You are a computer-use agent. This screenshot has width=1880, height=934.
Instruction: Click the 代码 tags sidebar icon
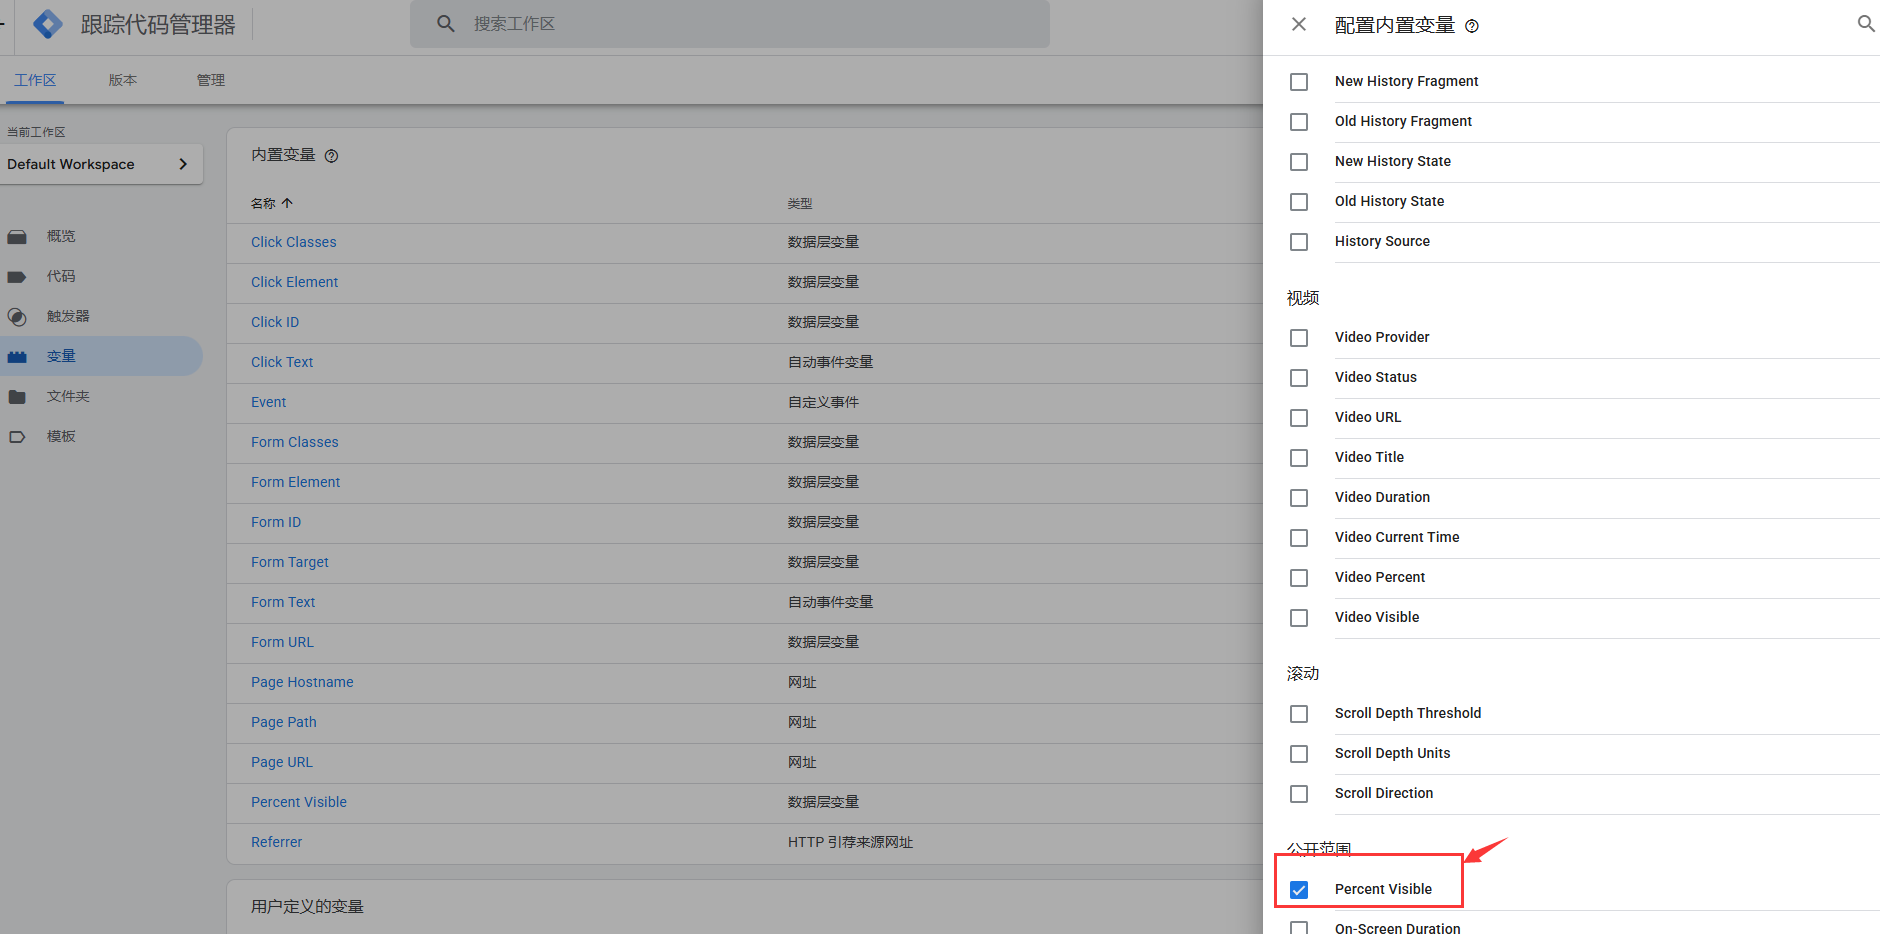17,277
